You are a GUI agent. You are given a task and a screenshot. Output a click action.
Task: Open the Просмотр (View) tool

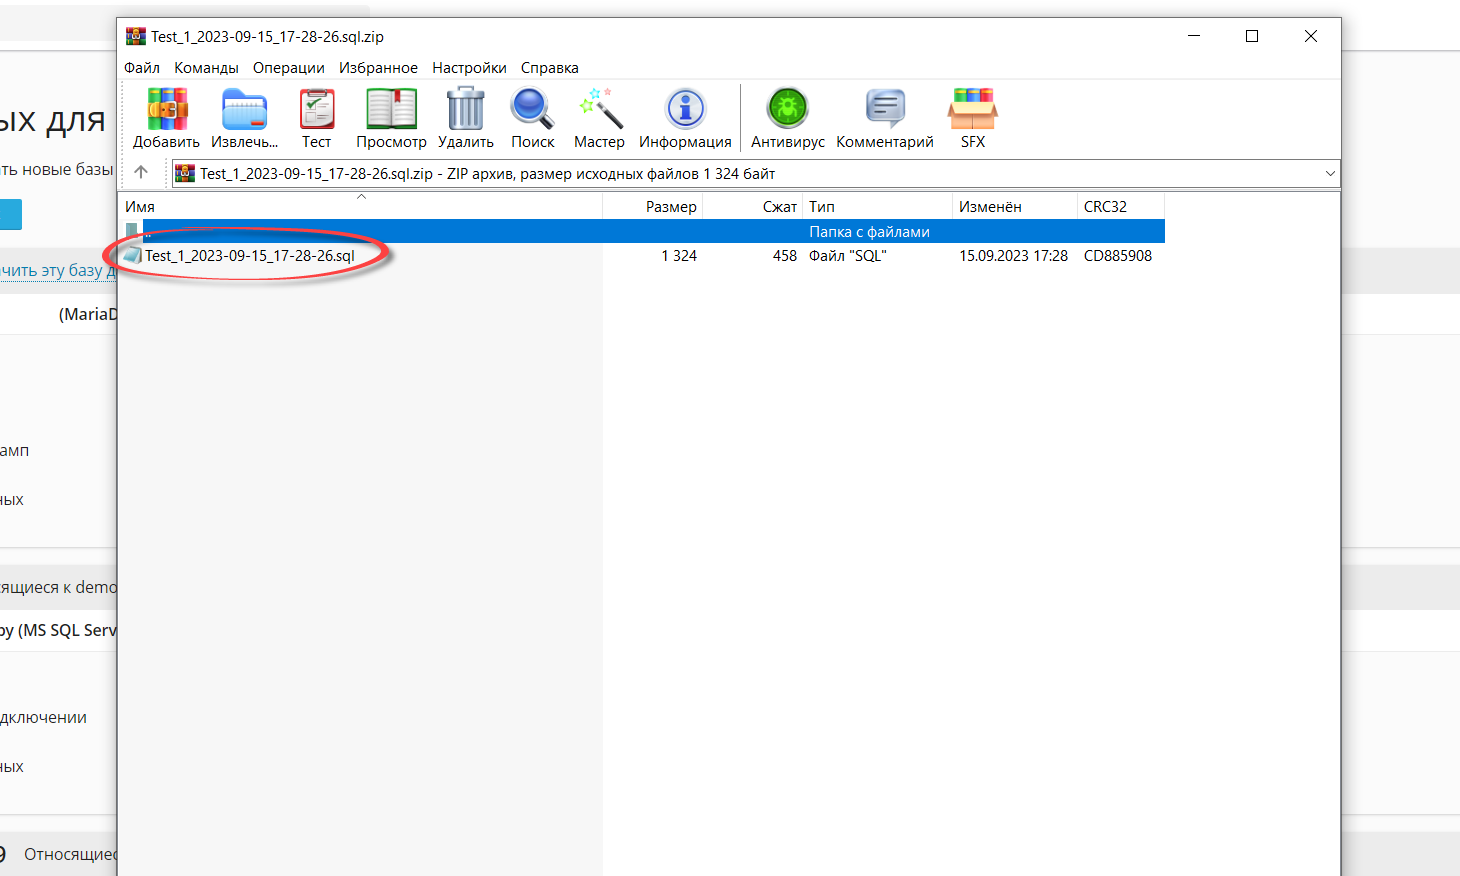click(391, 110)
